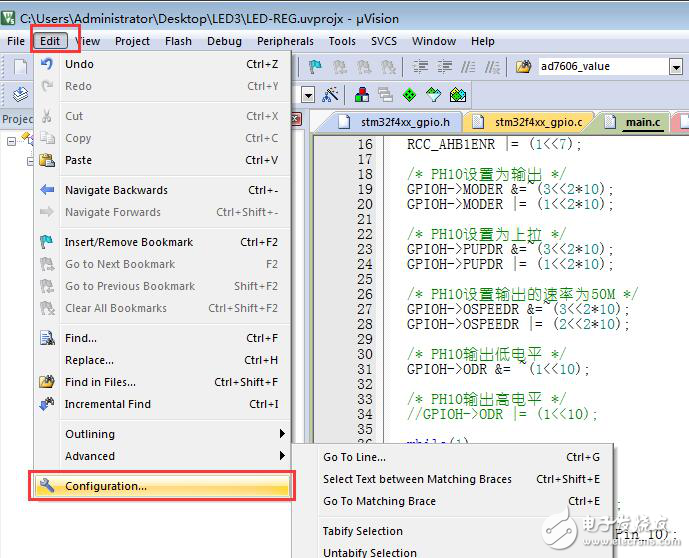
Task: Open the ad7606_value search dropdown
Action: coord(675,67)
